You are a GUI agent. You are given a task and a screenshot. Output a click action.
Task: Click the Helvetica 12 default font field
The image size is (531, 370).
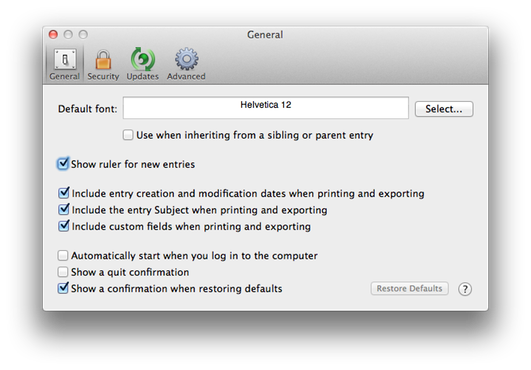coord(266,108)
